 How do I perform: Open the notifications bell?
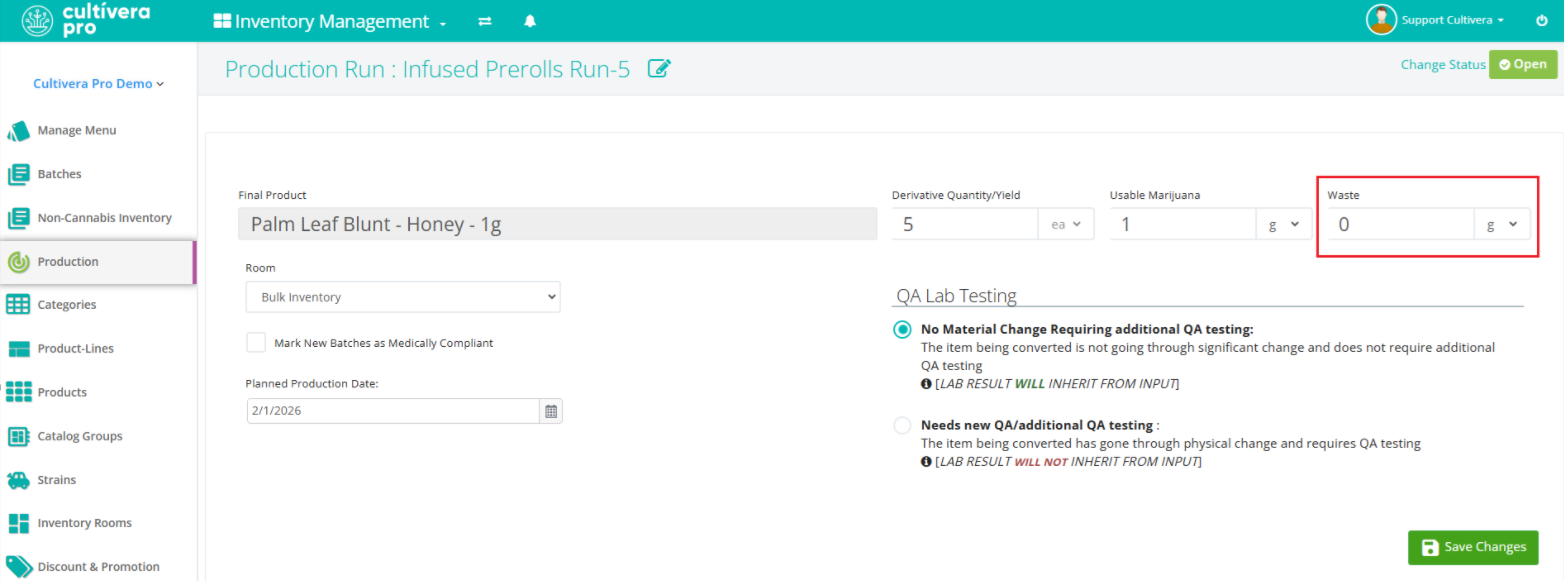point(530,21)
